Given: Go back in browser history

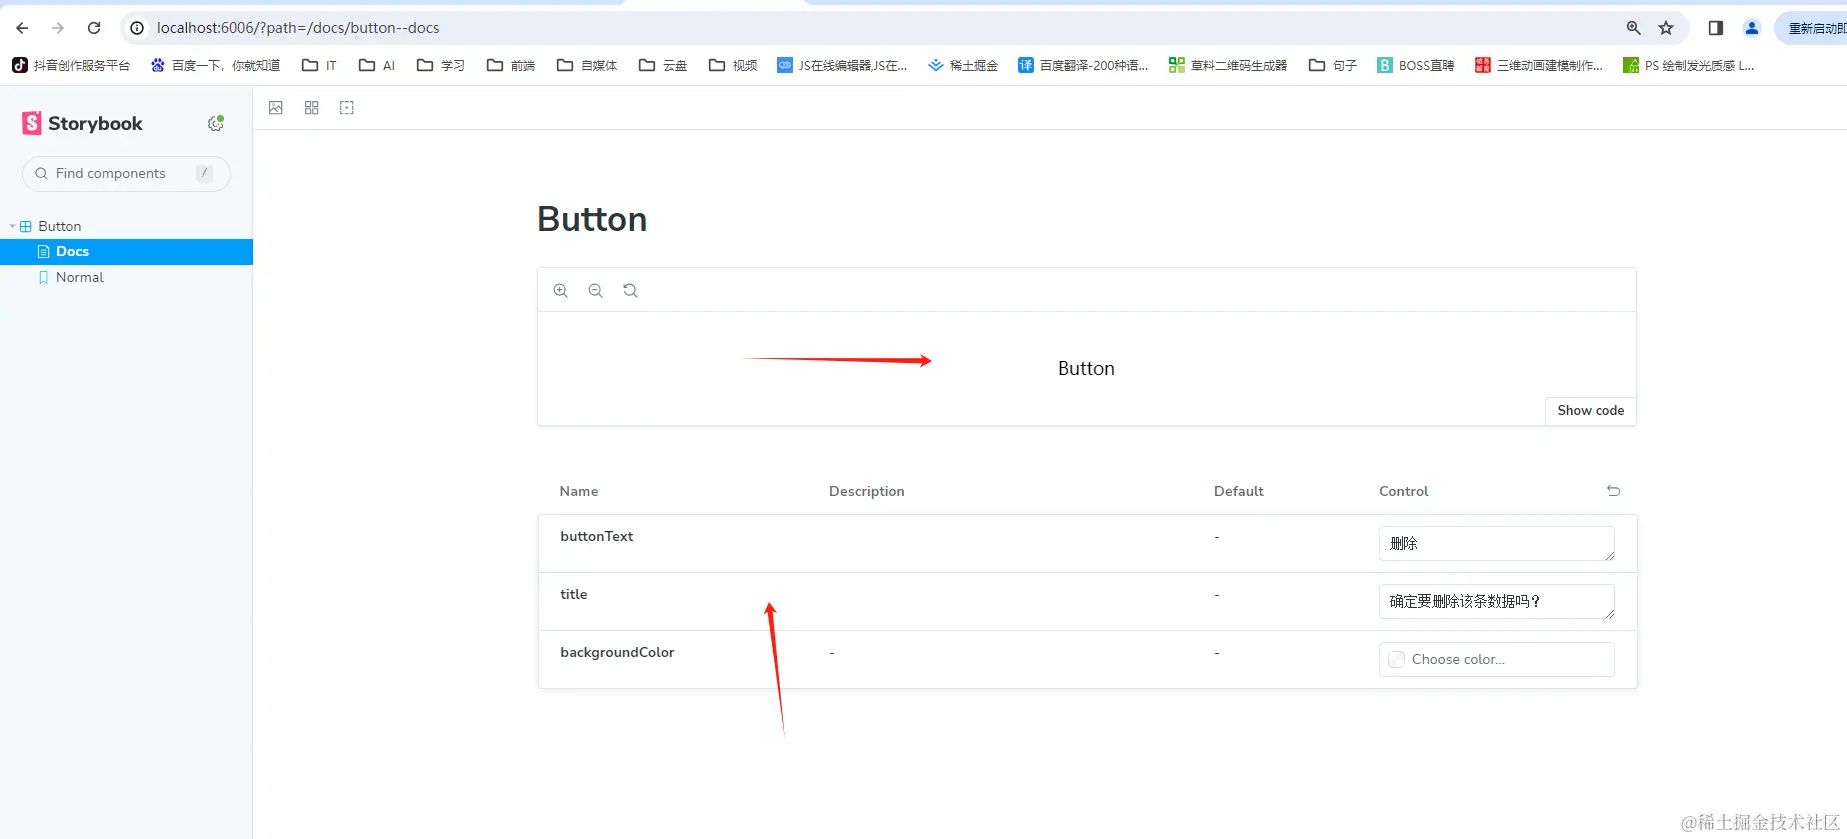Looking at the screenshot, I should (x=22, y=28).
